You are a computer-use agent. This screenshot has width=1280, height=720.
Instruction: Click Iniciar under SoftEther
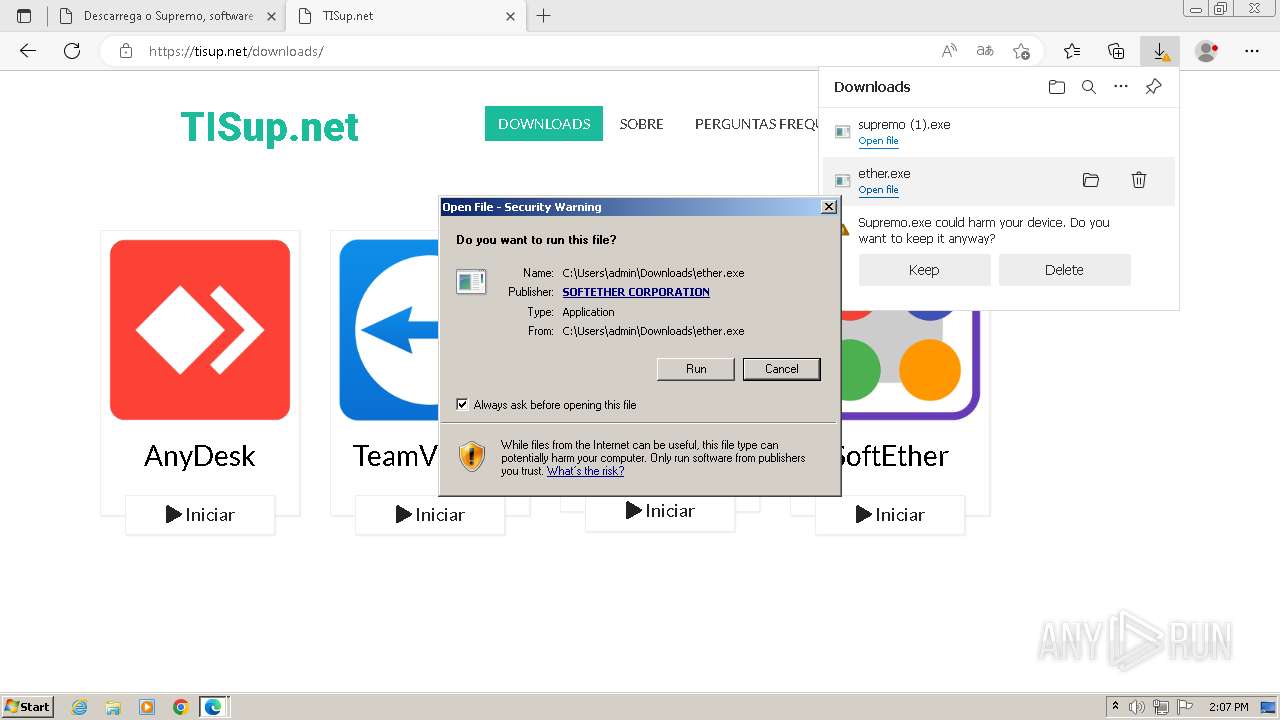pos(890,515)
